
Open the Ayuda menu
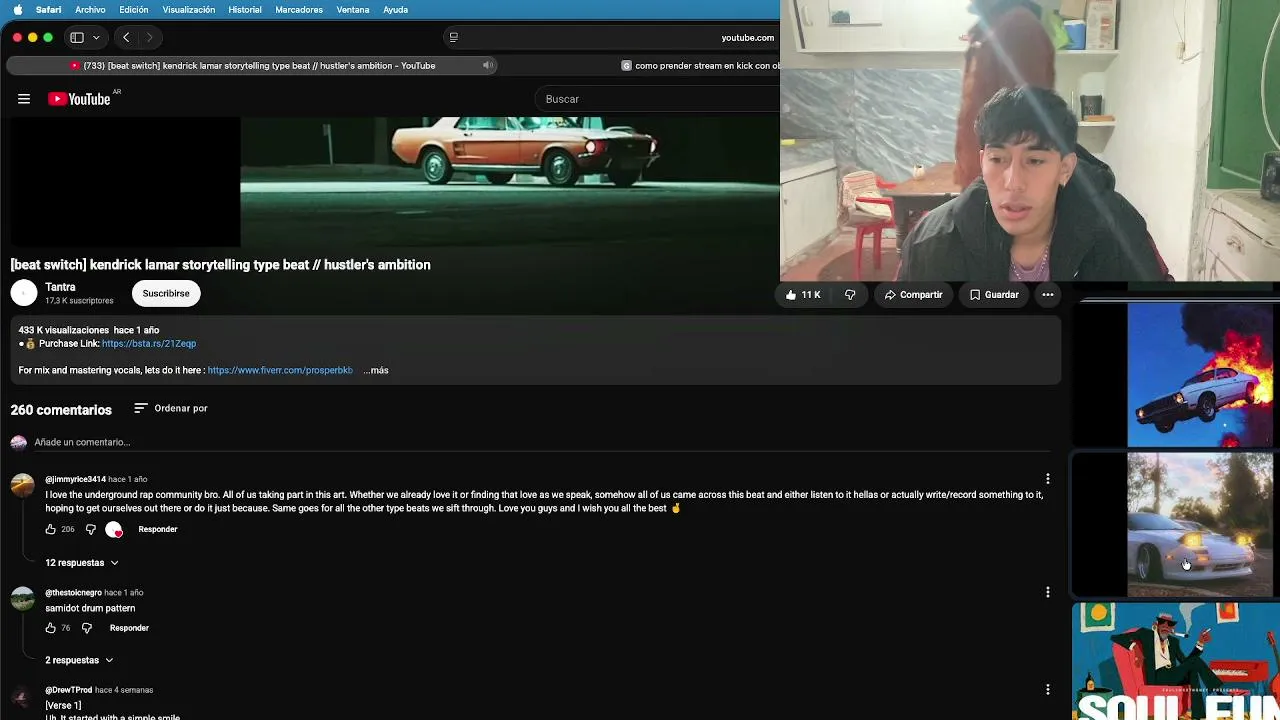point(395,9)
